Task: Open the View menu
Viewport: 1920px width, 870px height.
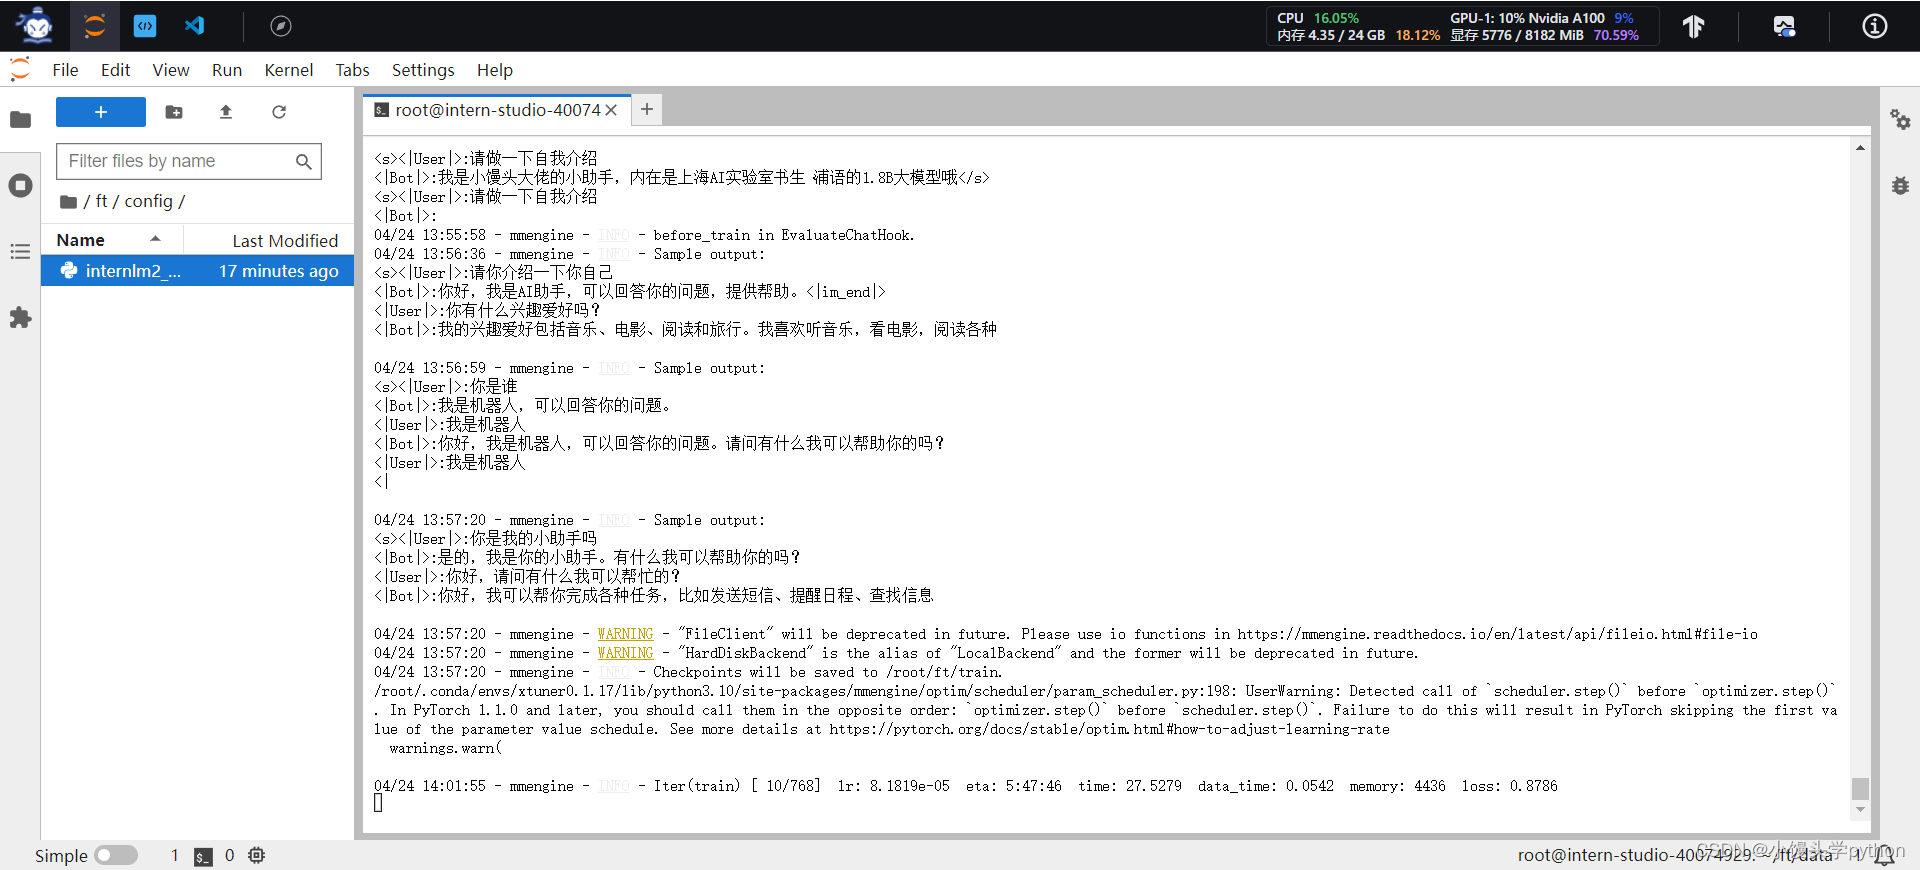Action: coord(171,70)
